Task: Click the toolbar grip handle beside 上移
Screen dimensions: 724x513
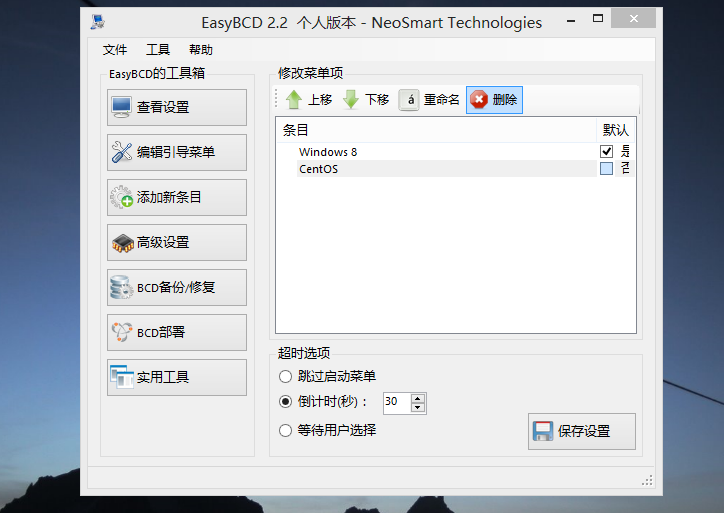Action: [x=276, y=99]
